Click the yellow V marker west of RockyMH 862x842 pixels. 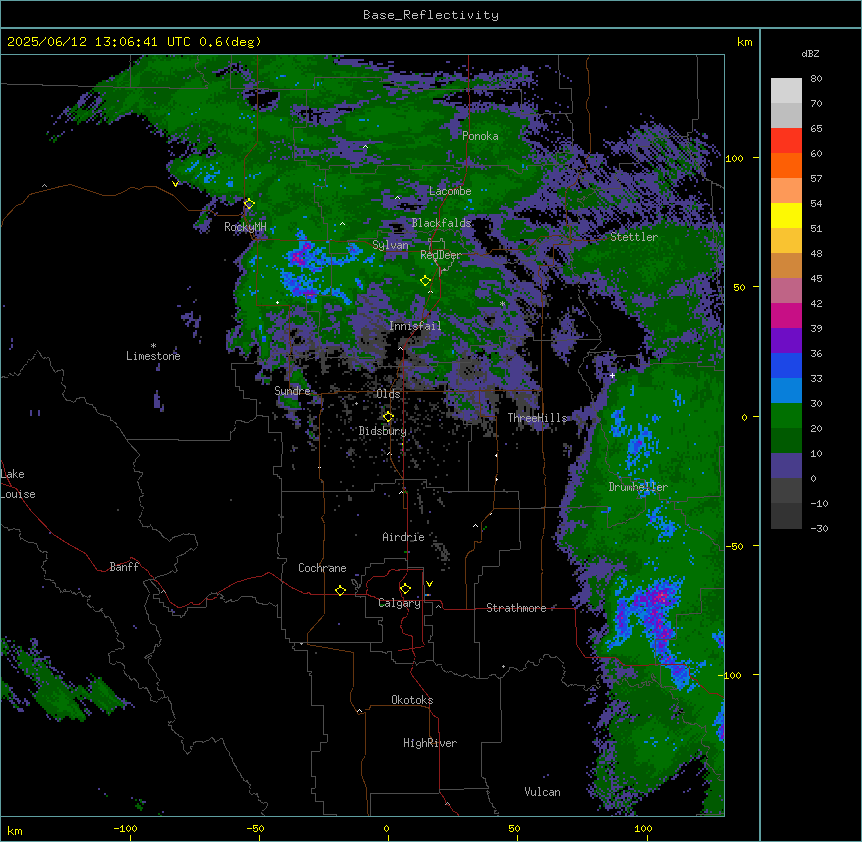pos(175,184)
